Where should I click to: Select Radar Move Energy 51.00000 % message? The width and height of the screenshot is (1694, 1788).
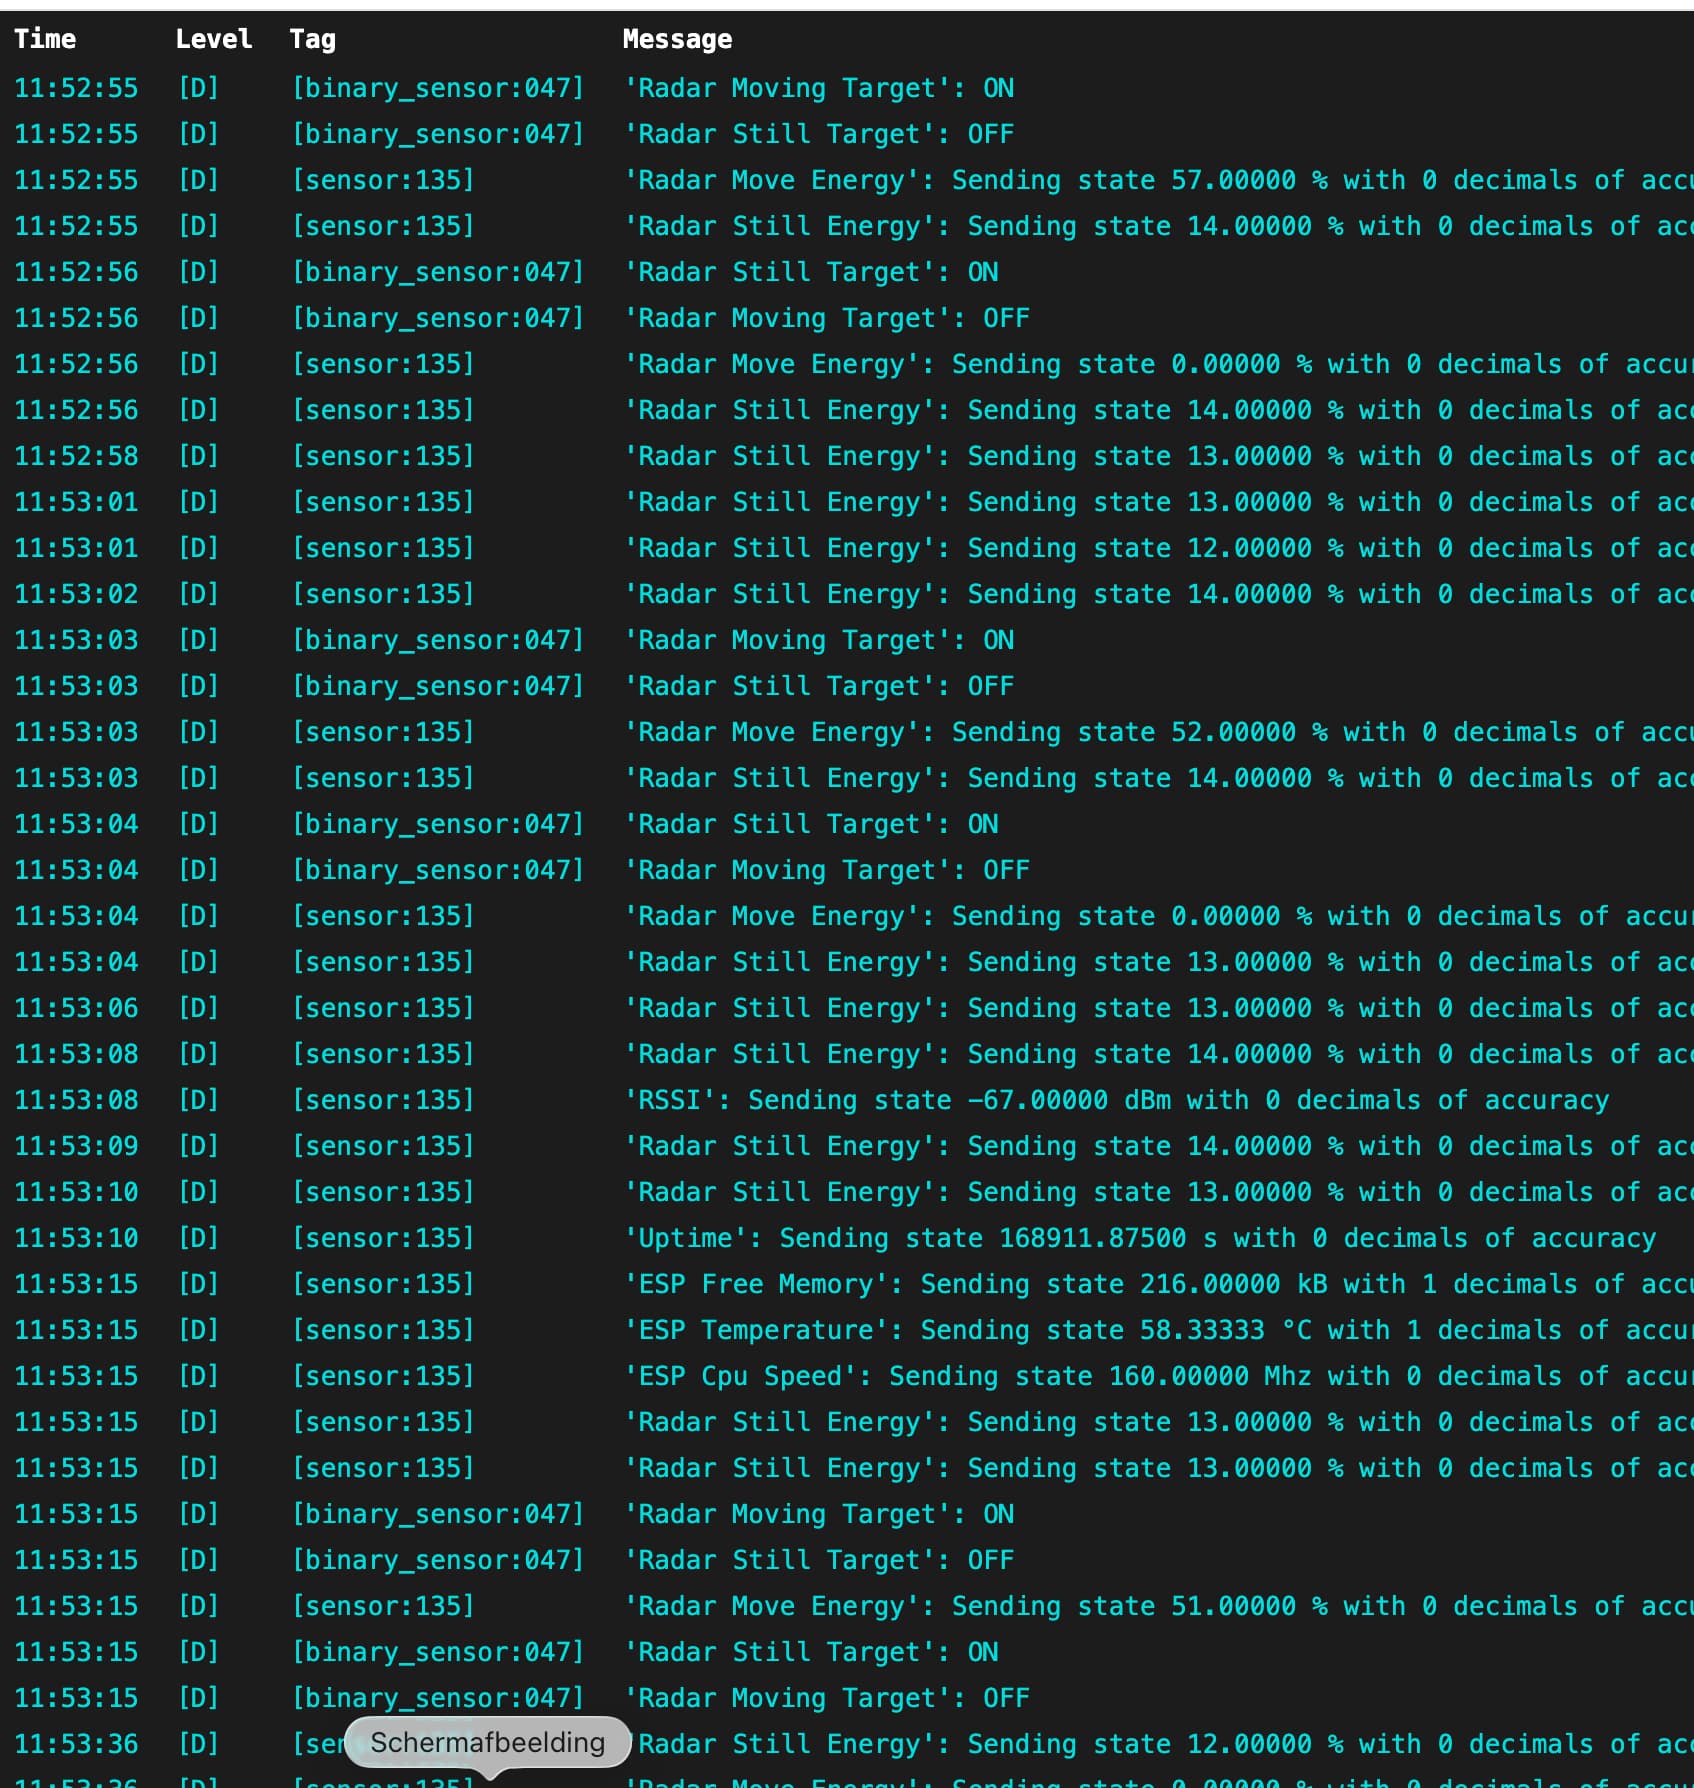pyautogui.click(x=1158, y=1606)
